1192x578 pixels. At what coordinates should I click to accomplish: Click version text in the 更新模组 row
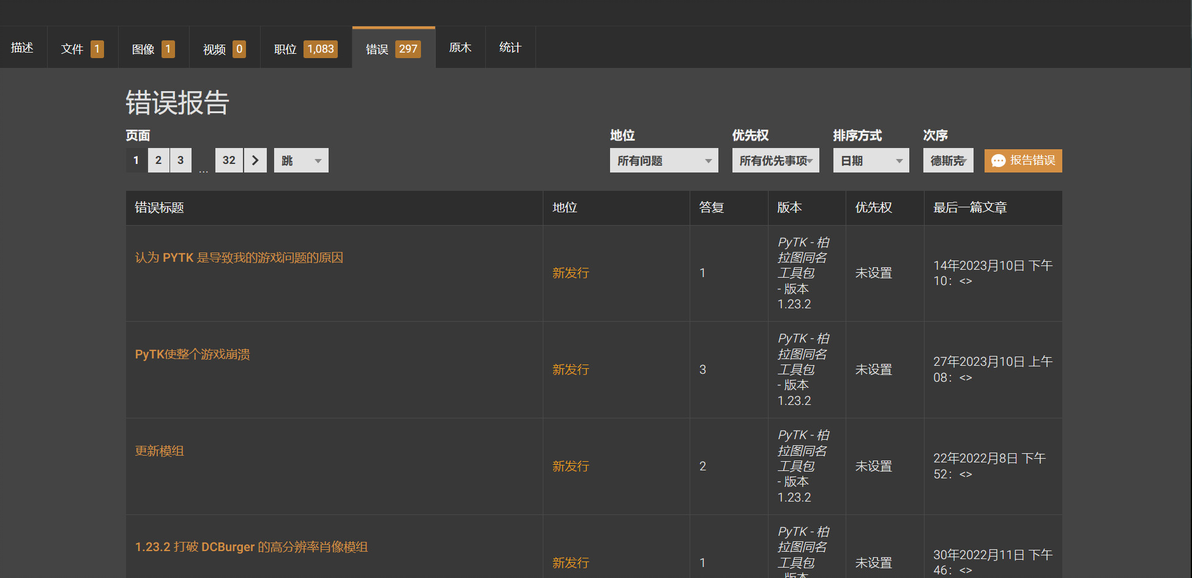click(803, 466)
